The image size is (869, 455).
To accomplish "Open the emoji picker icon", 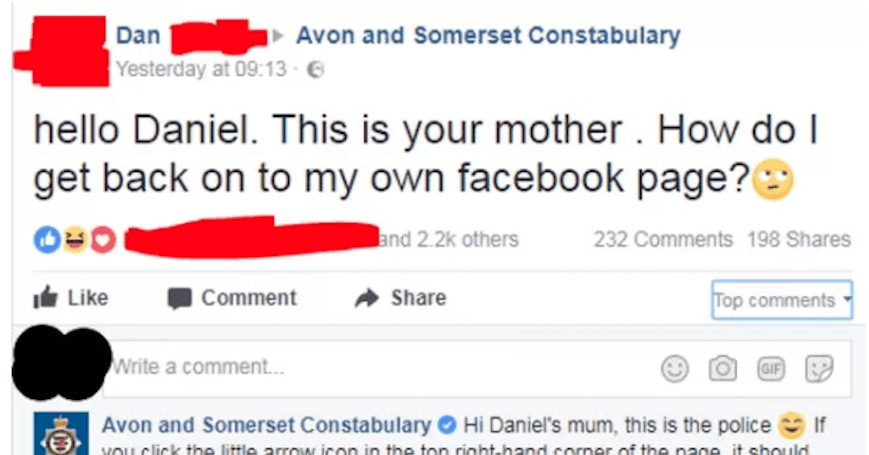I will click(x=677, y=368).
